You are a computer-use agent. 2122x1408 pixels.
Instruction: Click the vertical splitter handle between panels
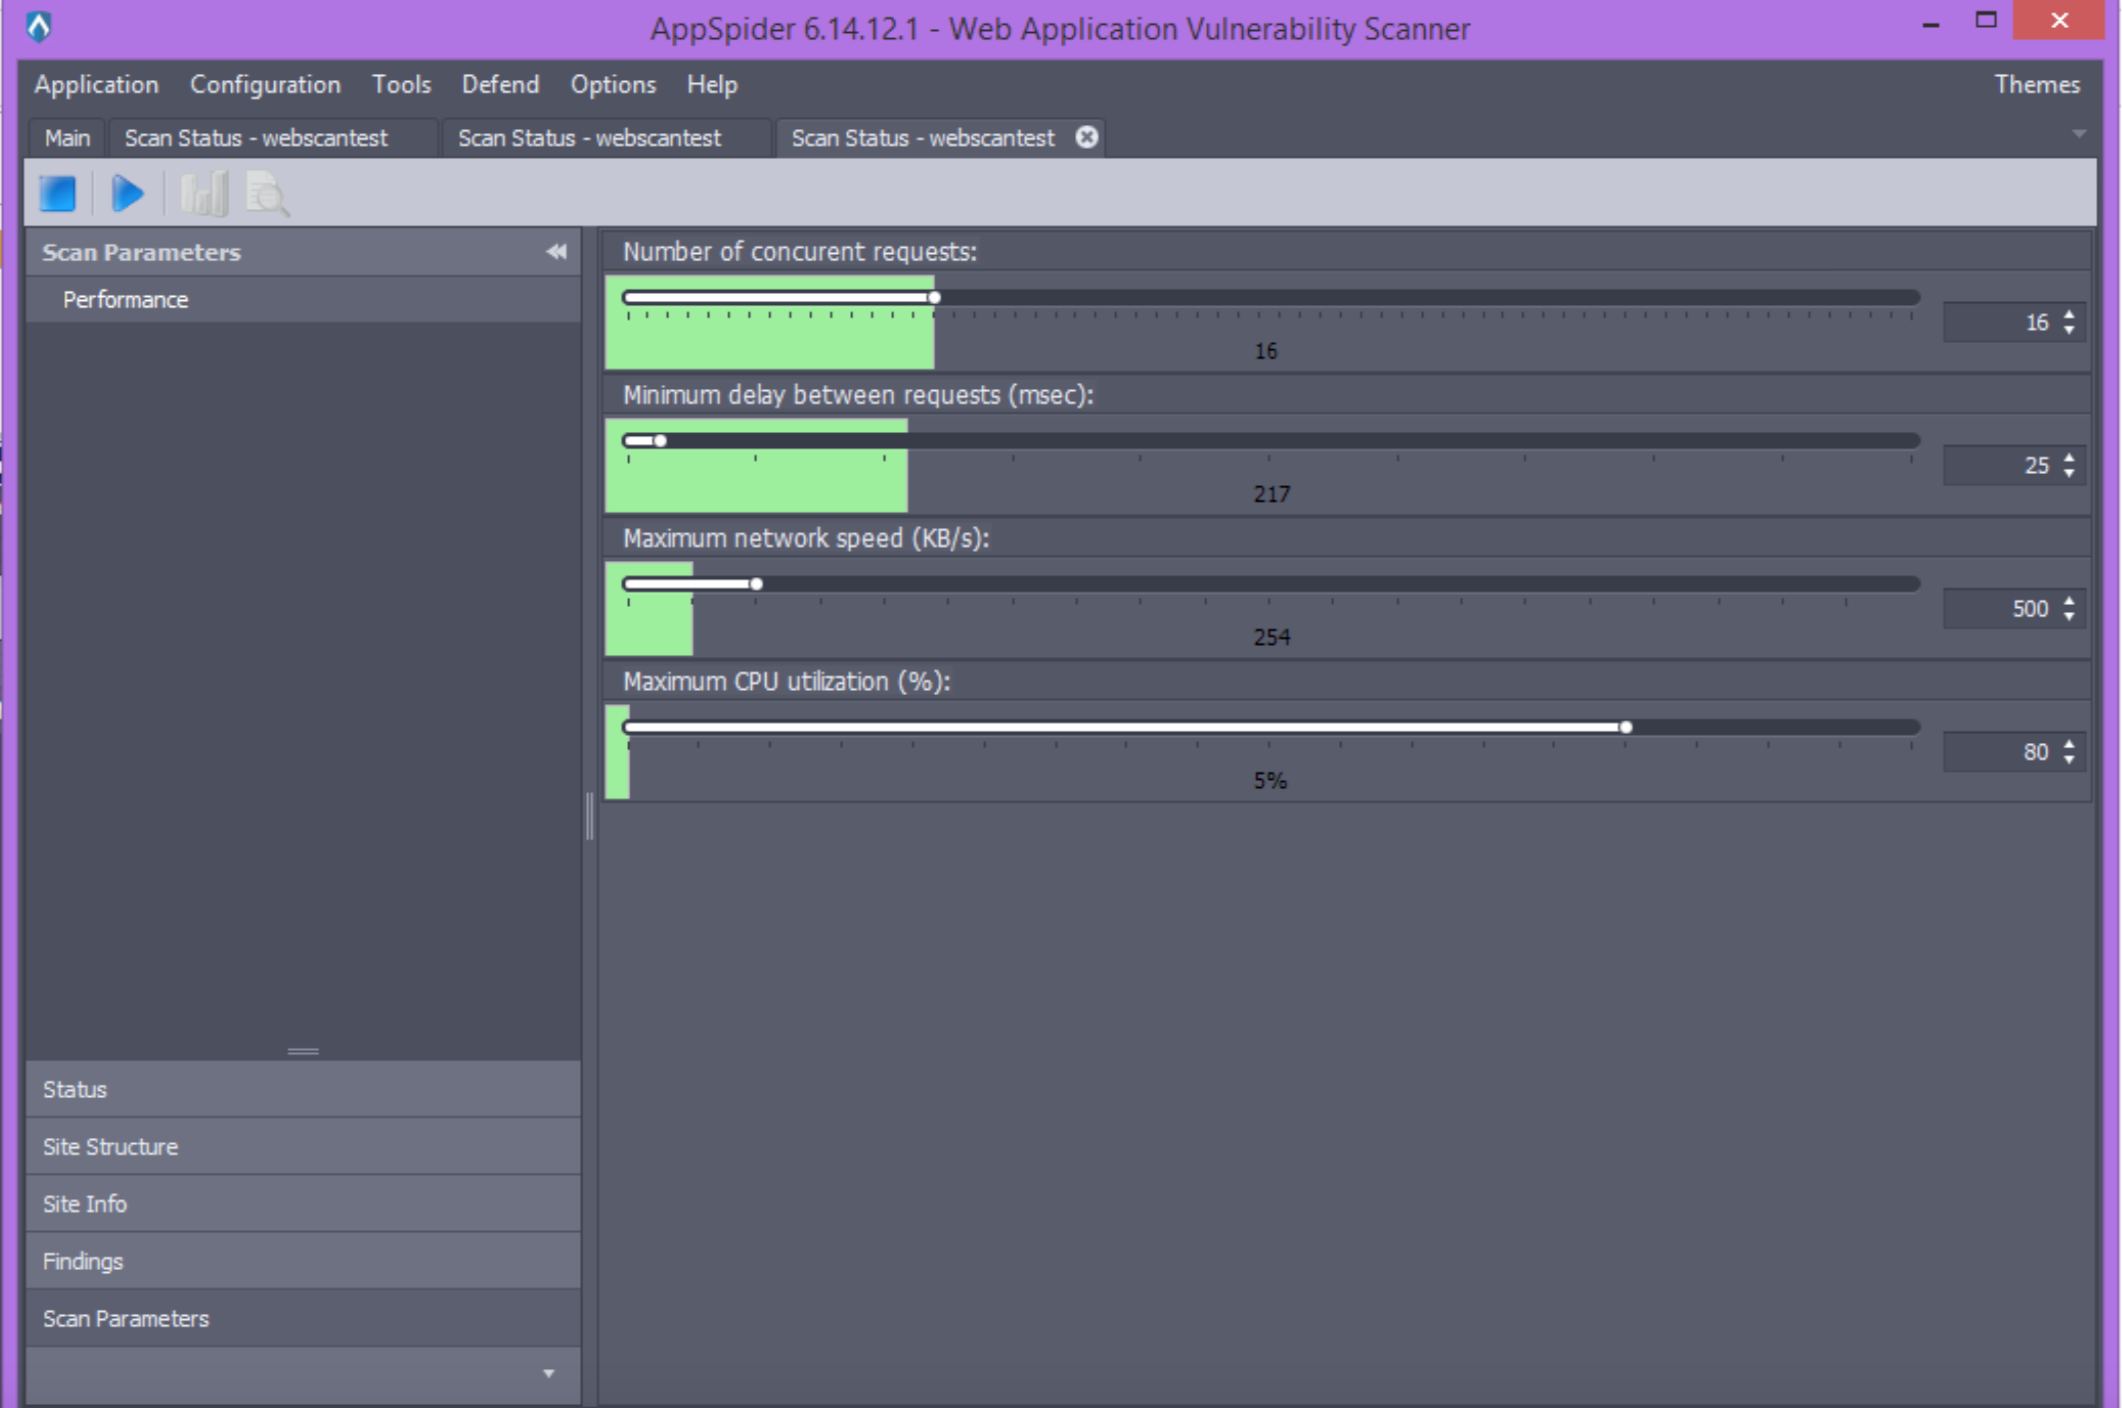coord(589,816)
